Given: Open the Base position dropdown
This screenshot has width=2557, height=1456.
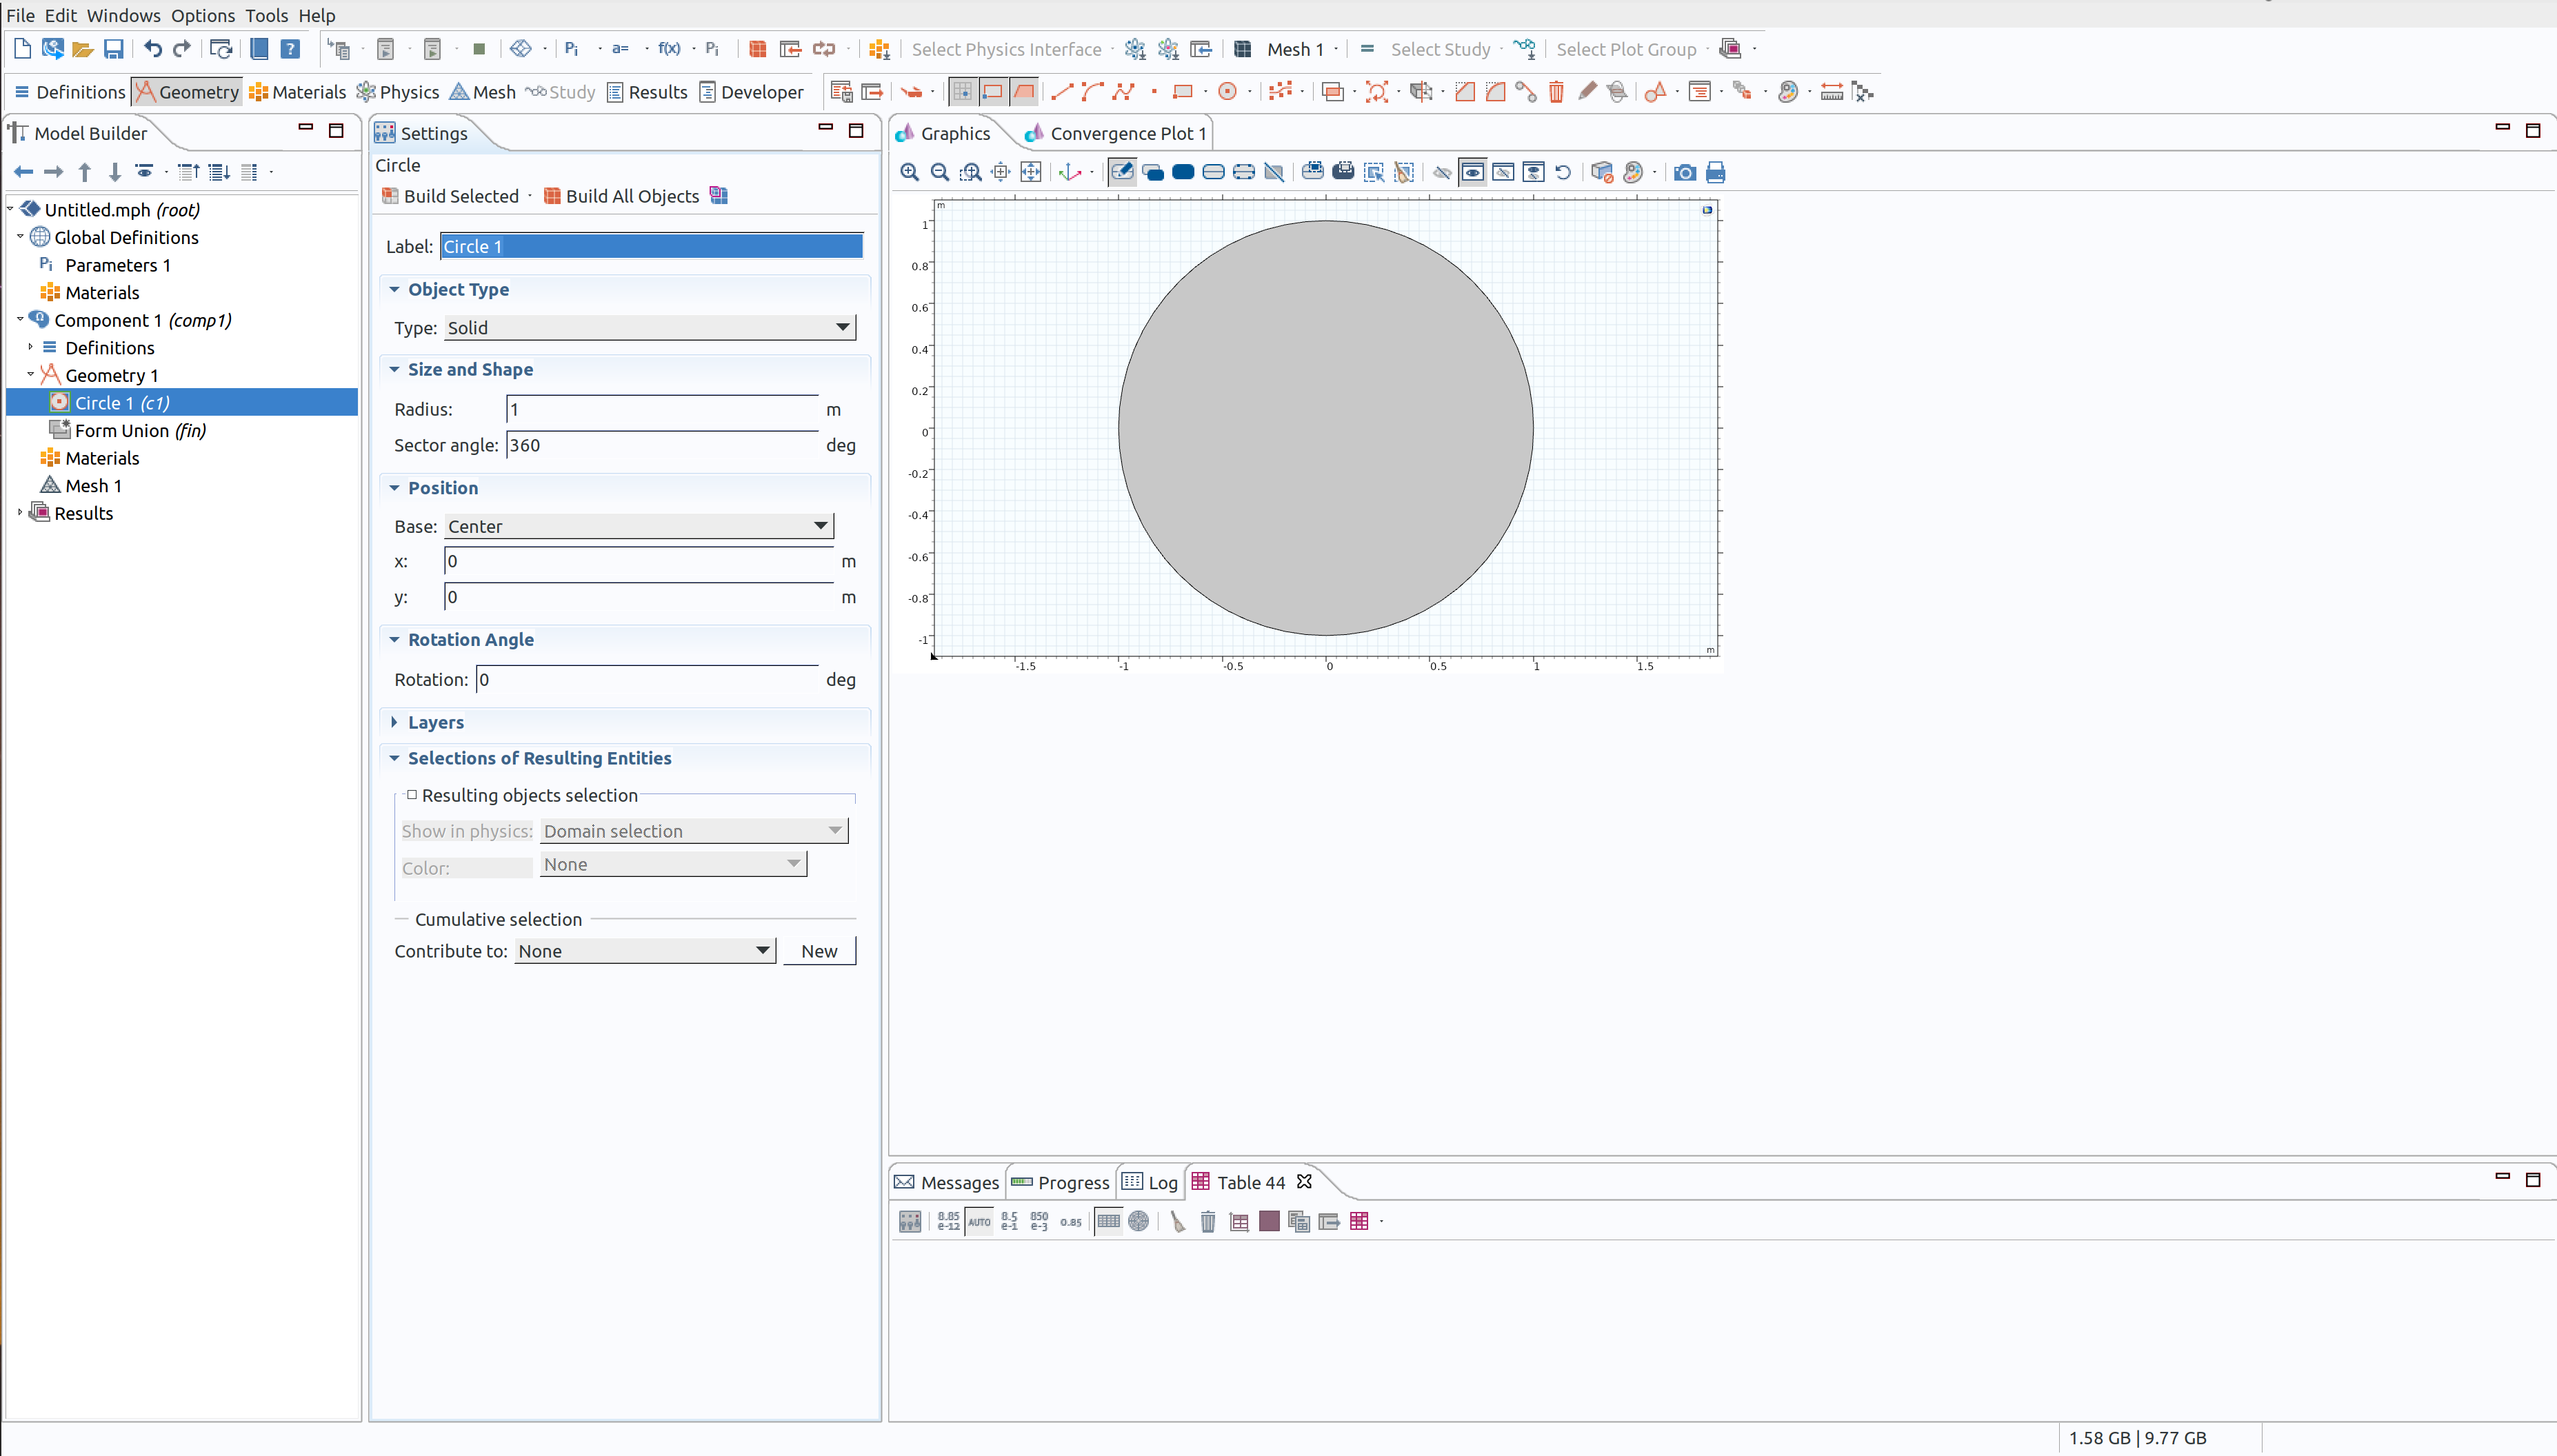Looking at the screenshot, I should [x=638, y=526].
